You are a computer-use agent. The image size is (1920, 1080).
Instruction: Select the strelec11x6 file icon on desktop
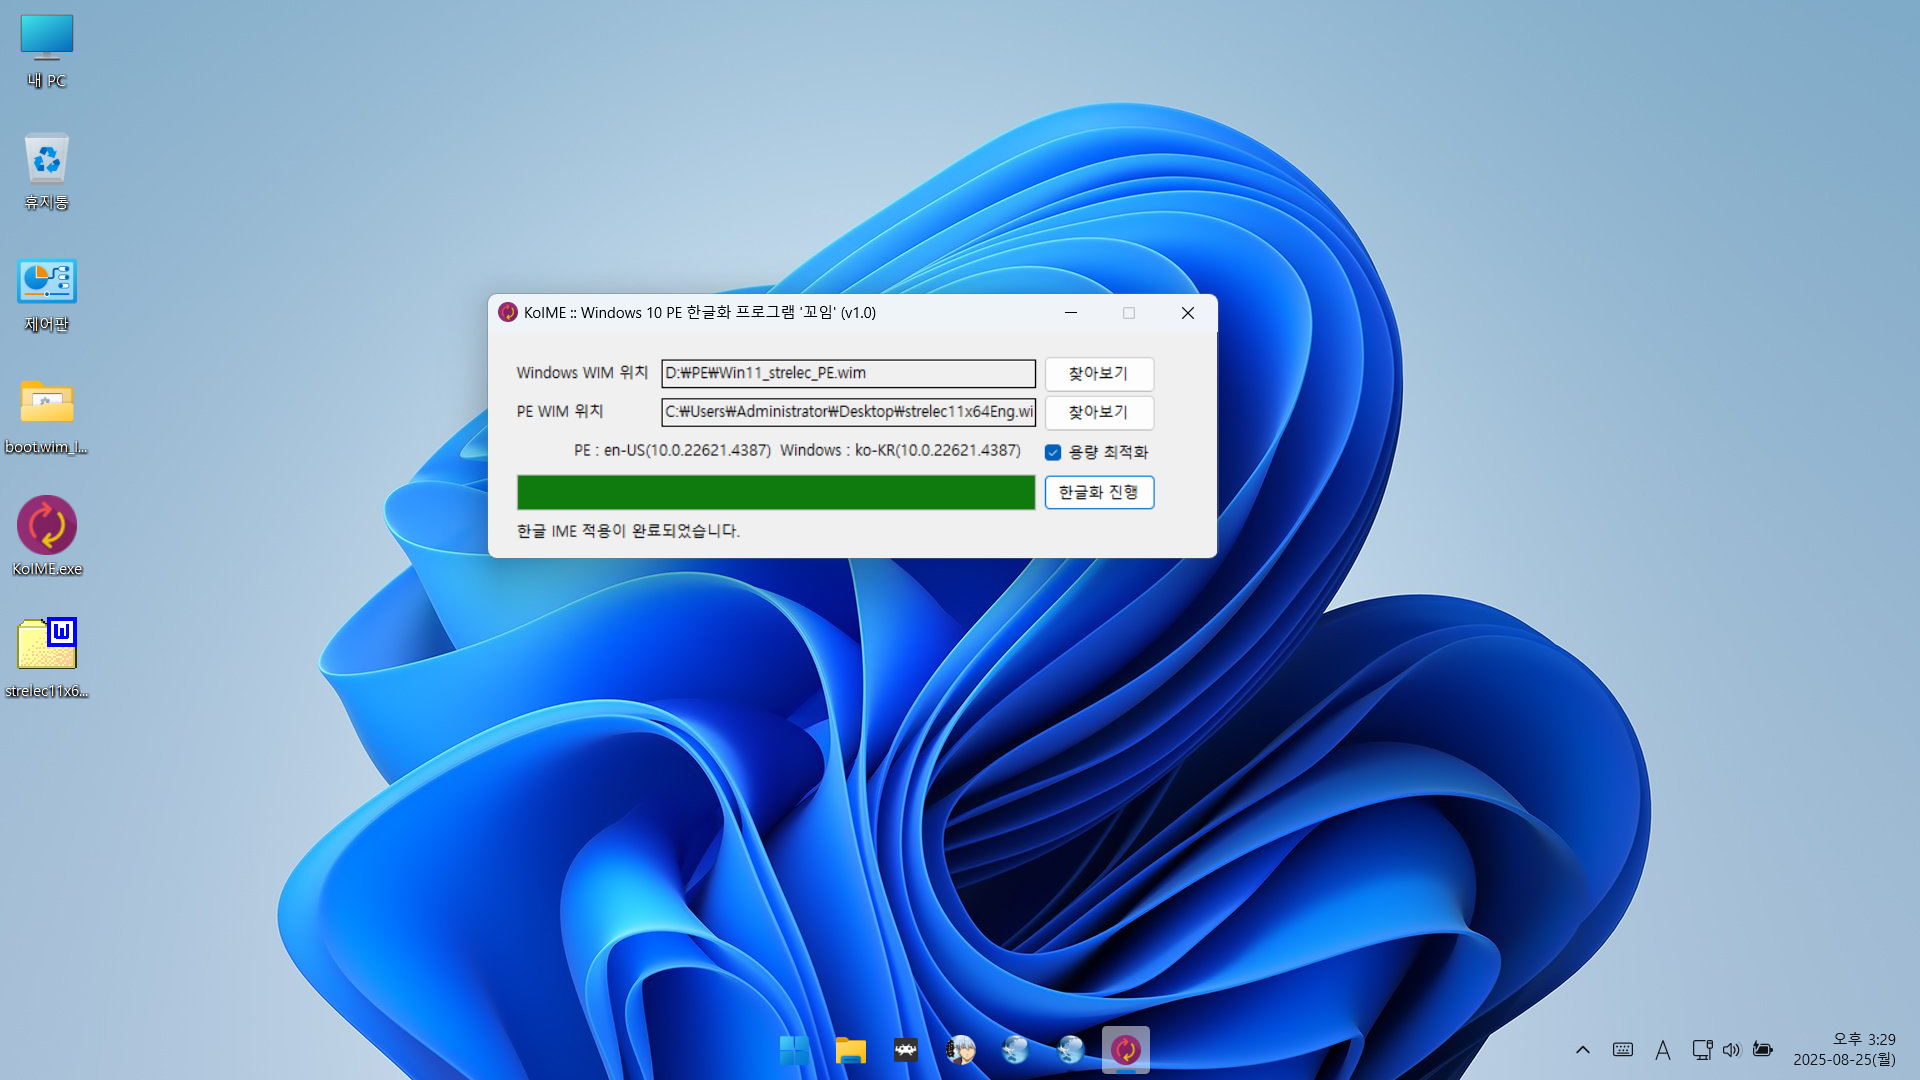click(x=47, y=645)
